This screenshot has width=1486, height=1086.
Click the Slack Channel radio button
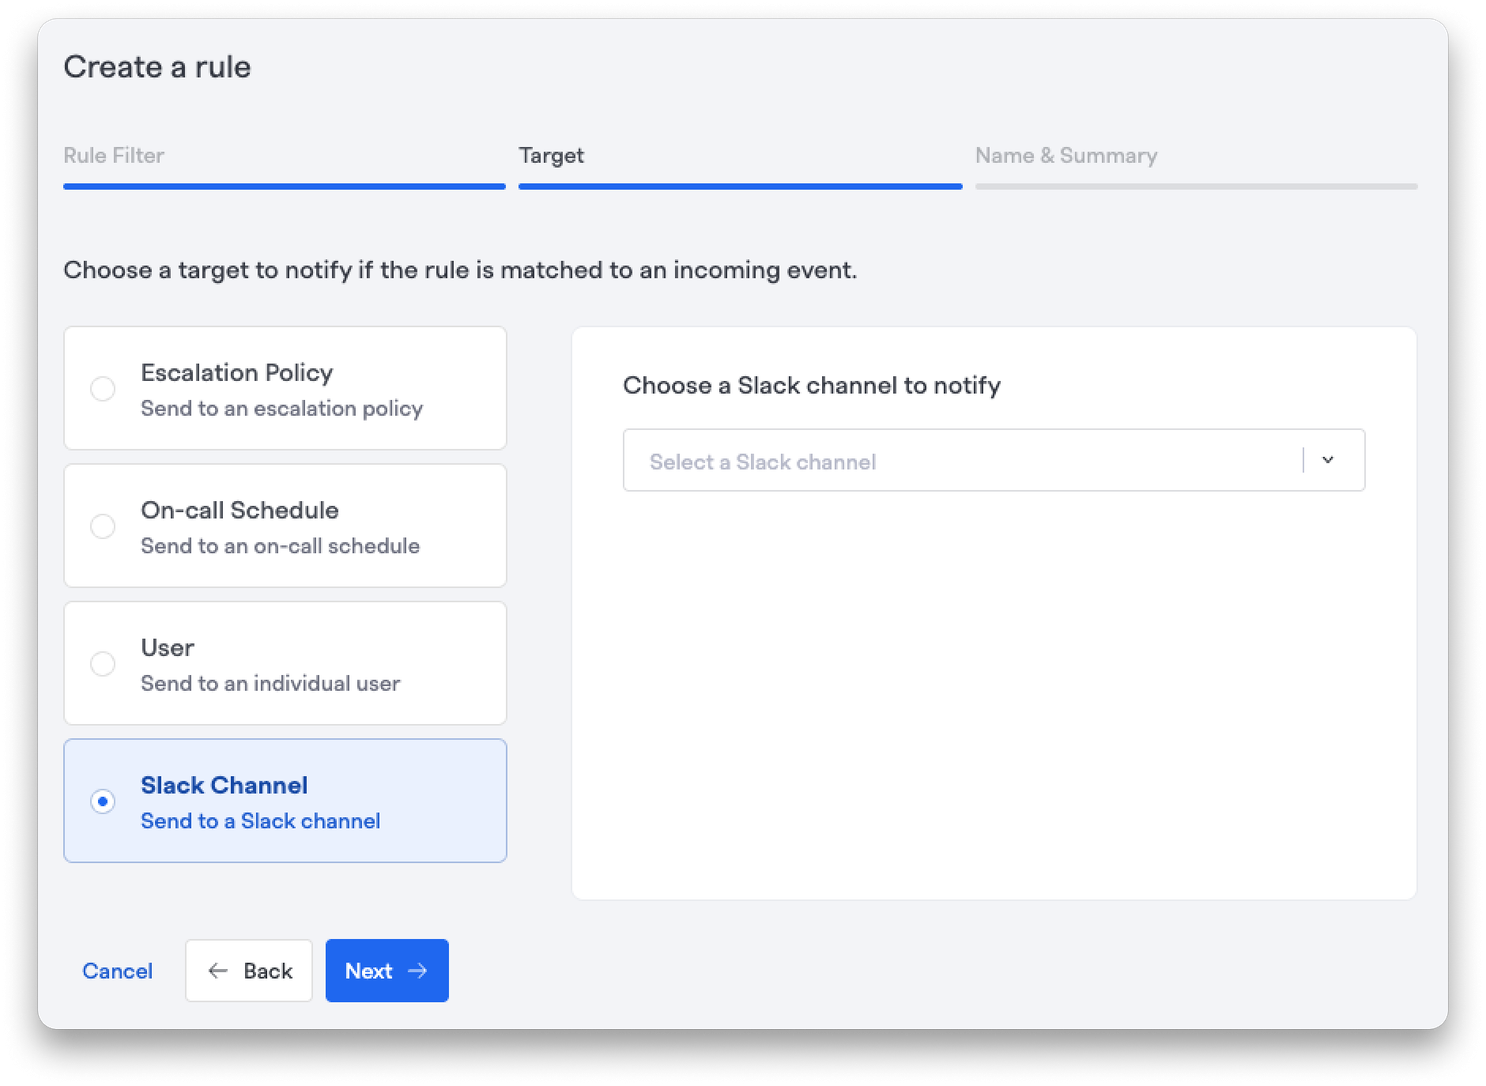point(102,801)
